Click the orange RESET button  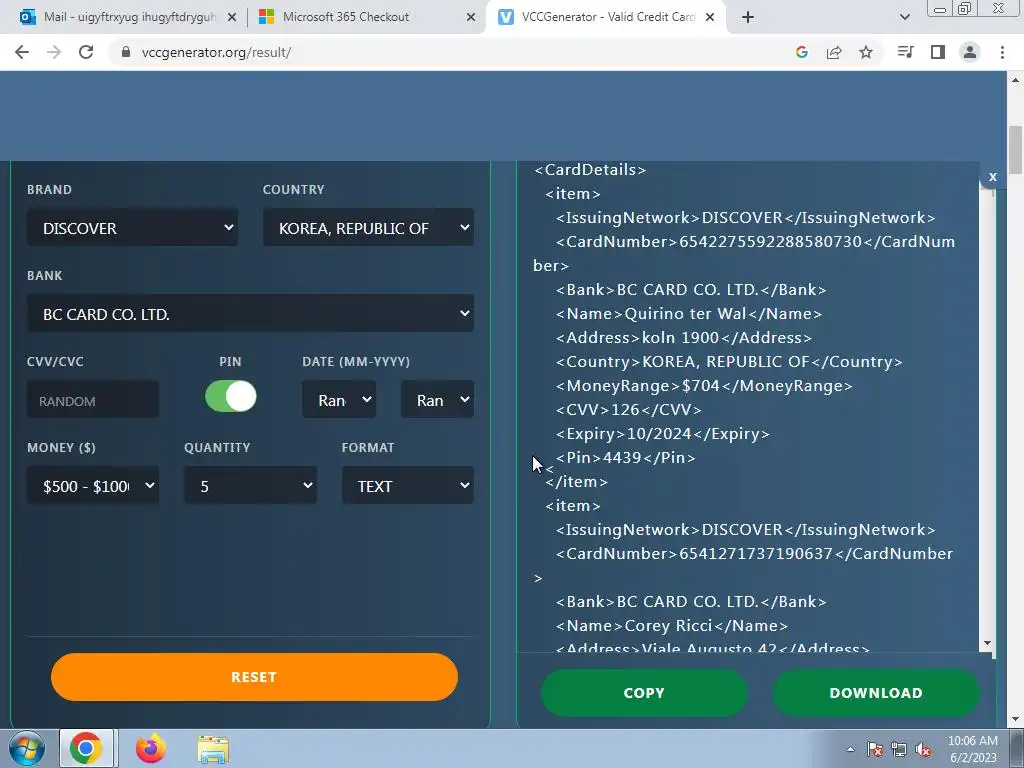coord(254,677)
